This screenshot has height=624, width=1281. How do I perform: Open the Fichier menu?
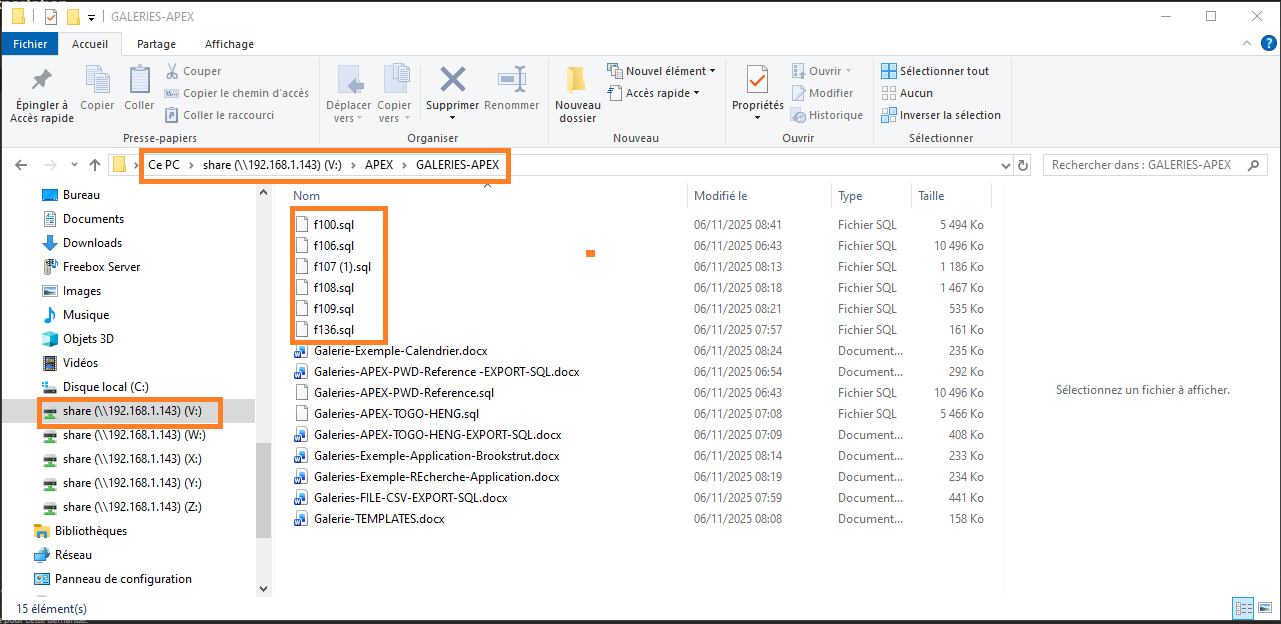click(30, 44)
